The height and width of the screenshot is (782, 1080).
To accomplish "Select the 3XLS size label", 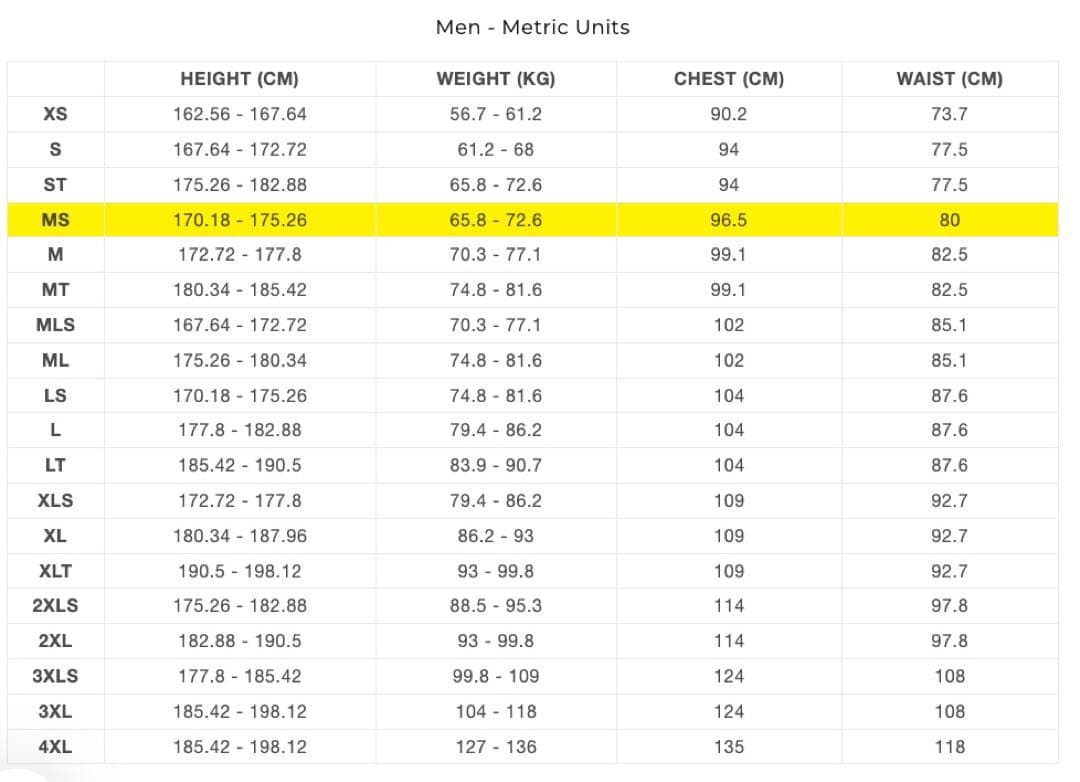I will pyautogui.click(x=55, y=677).
